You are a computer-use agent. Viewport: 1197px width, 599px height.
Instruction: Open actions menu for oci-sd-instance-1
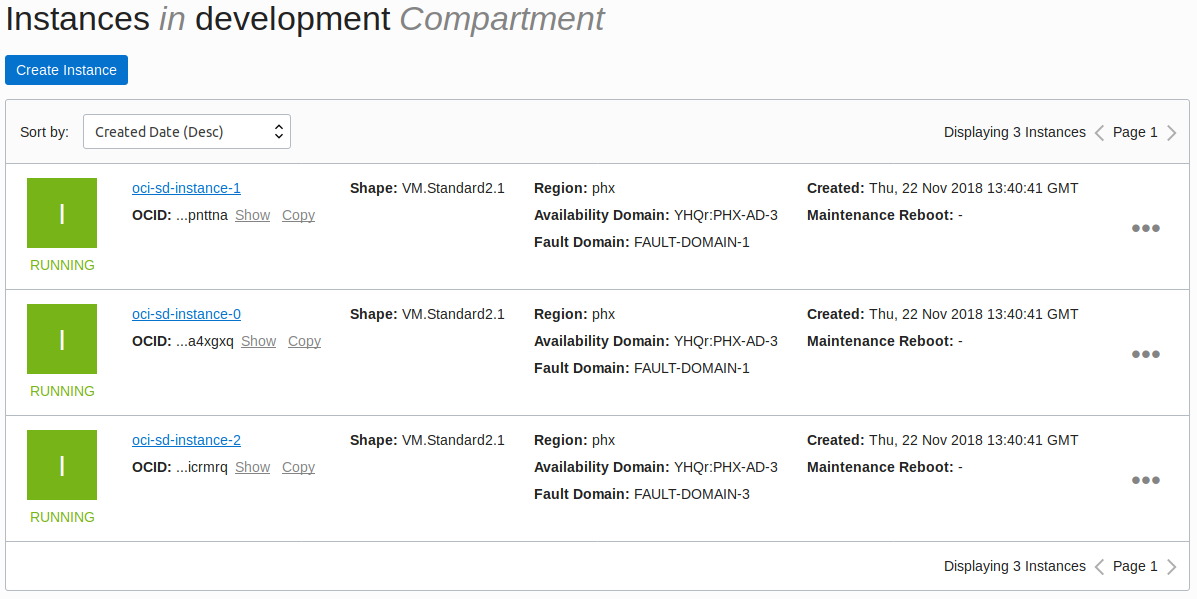click(x=1145, y=228)
